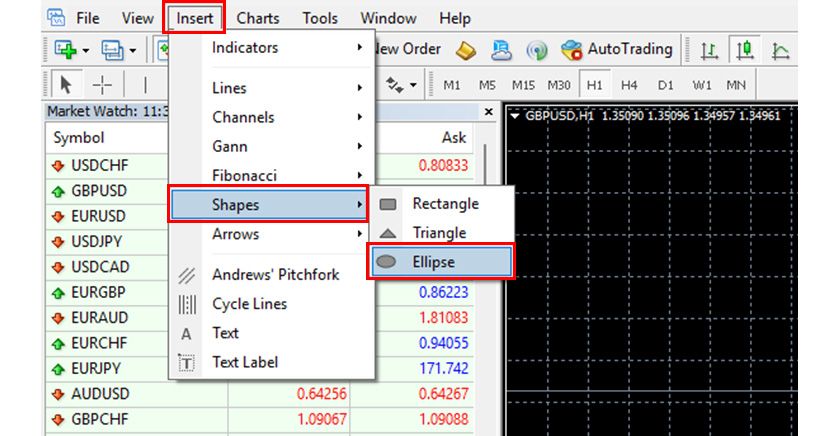
Task: Pick the Triangle shape option
Action: 439,233
